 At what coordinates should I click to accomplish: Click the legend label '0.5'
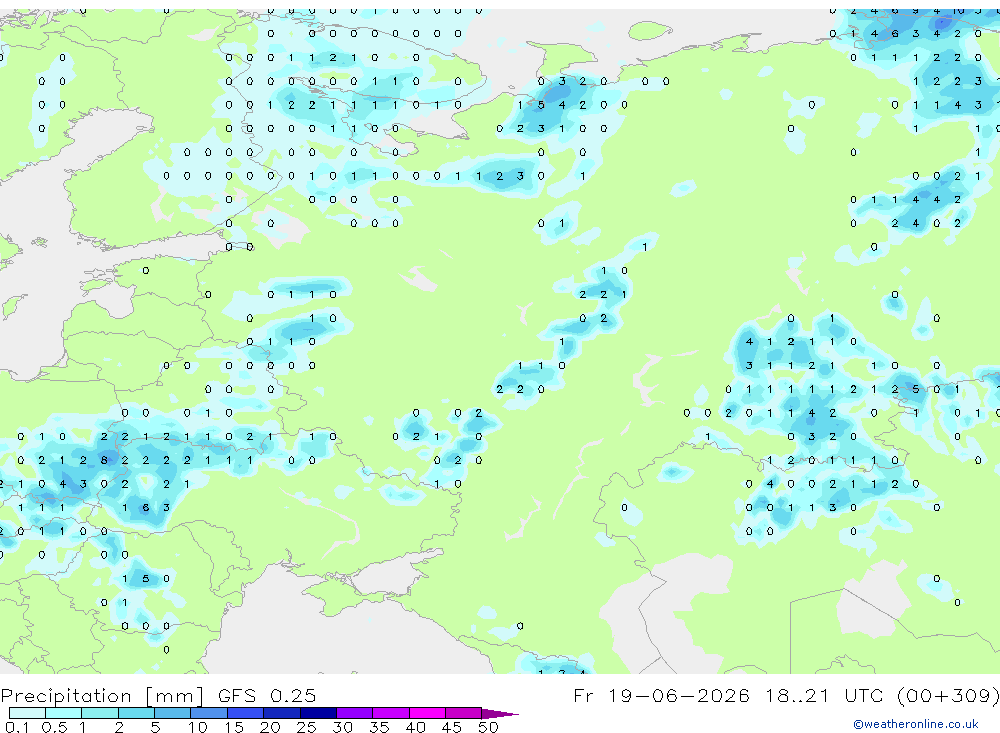[x=54, y=727]
